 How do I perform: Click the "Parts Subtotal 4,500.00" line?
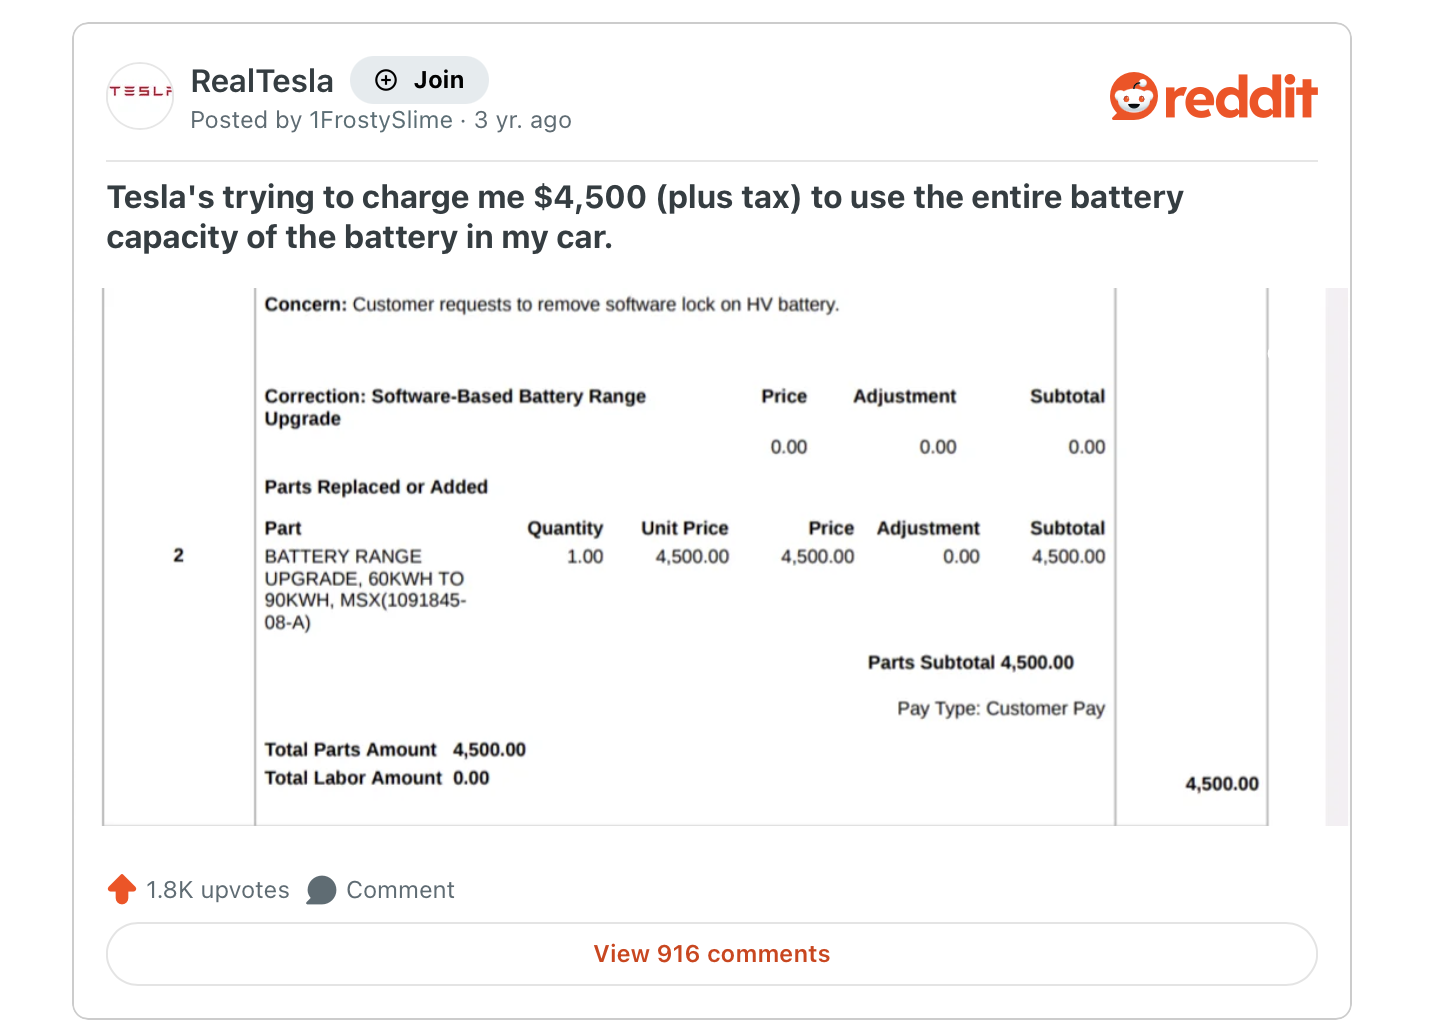point(970,662)
